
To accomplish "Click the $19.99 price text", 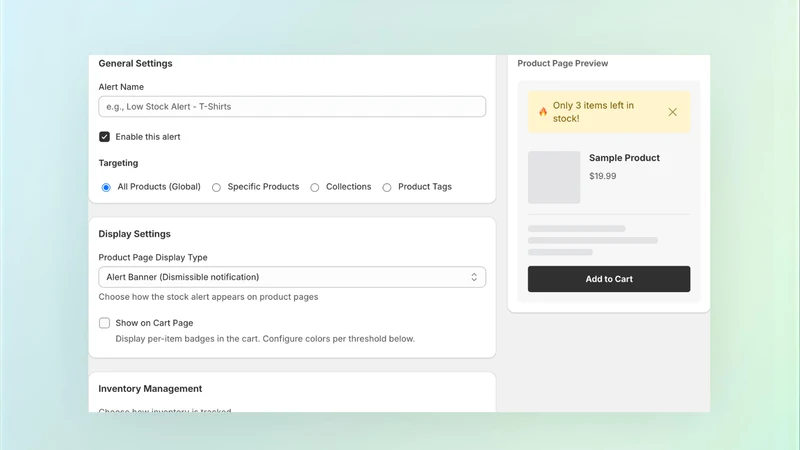I will coord(603,176).
